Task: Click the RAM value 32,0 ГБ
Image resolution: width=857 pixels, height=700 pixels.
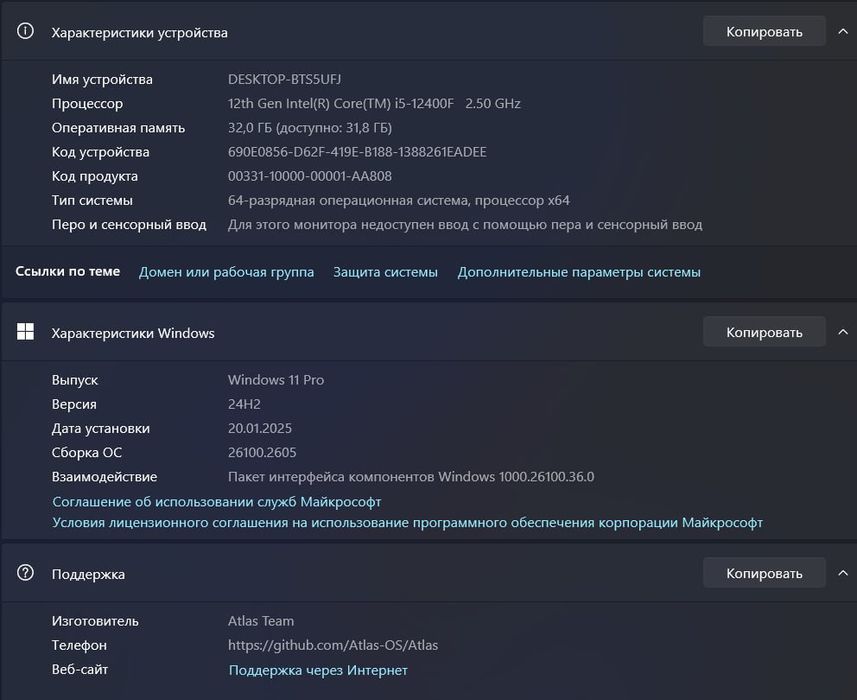Action: tap(309, 128)
